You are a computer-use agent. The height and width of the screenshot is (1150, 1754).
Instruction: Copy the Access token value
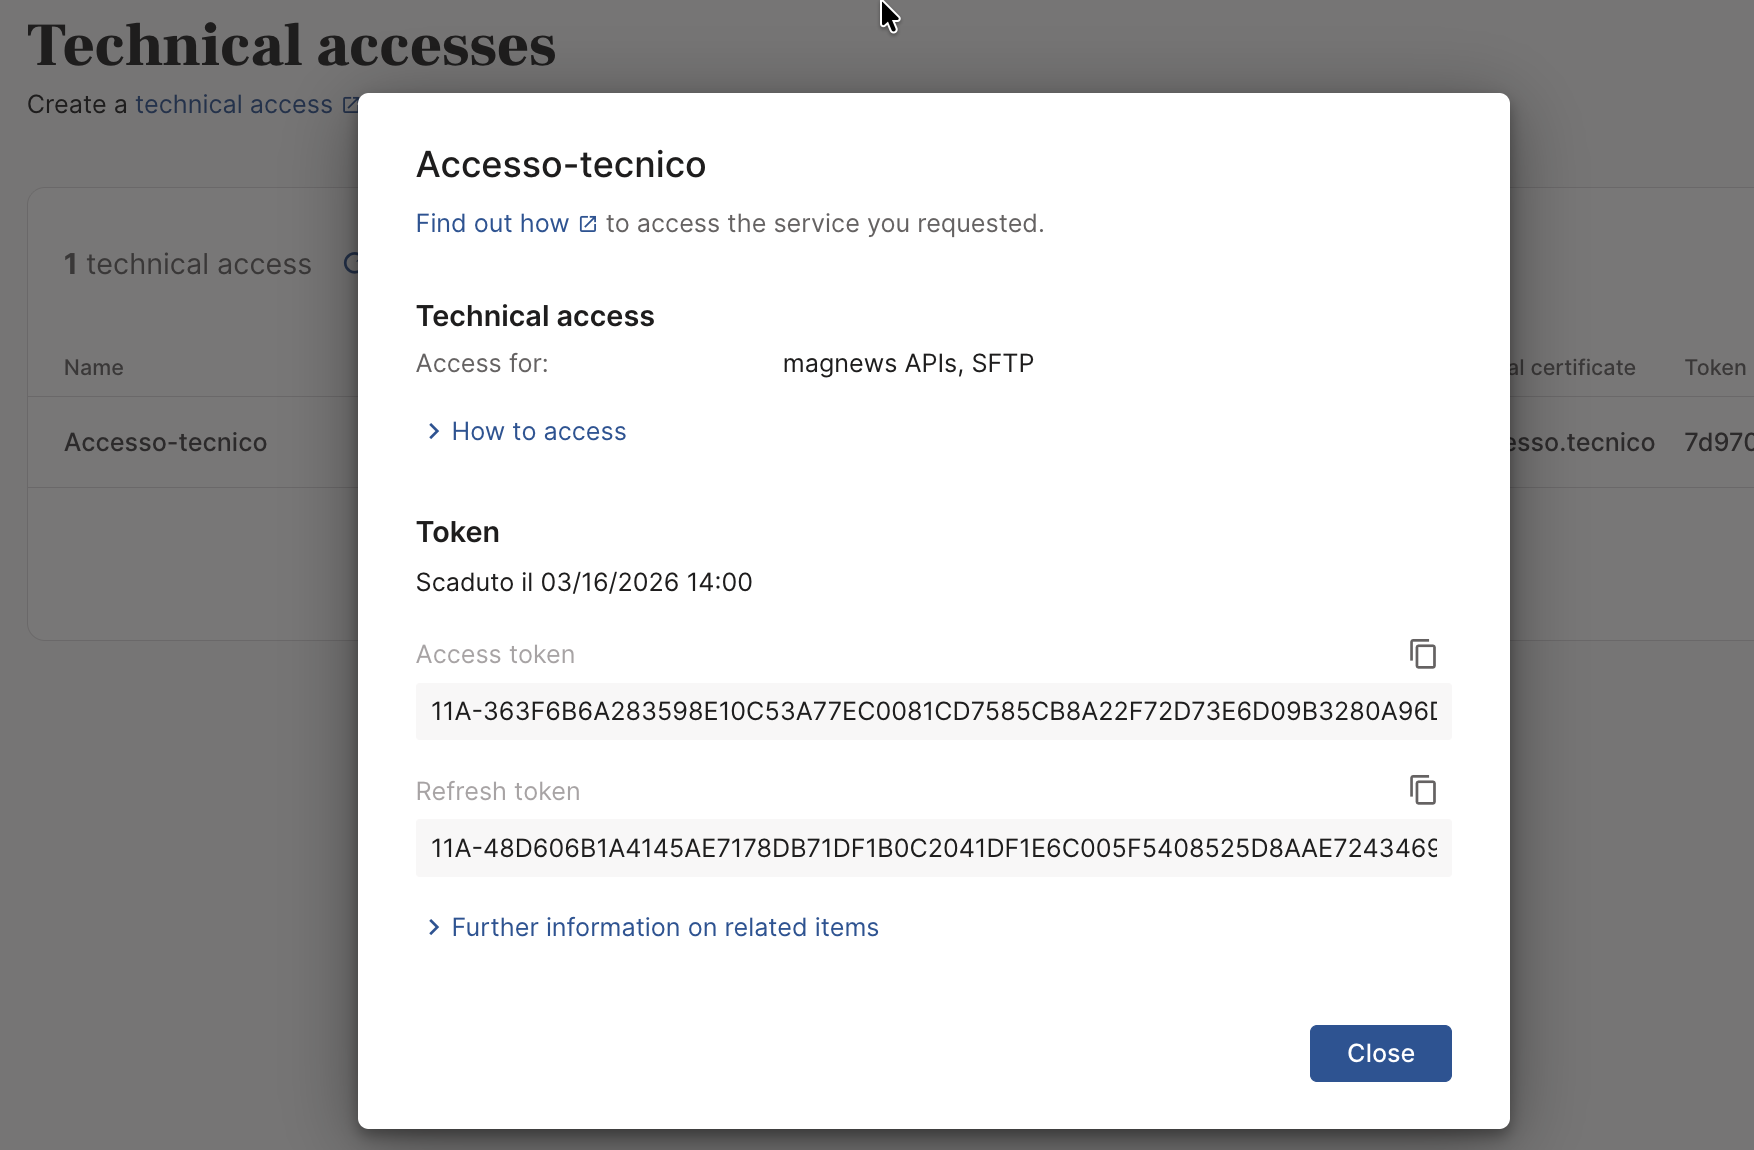1423,654
